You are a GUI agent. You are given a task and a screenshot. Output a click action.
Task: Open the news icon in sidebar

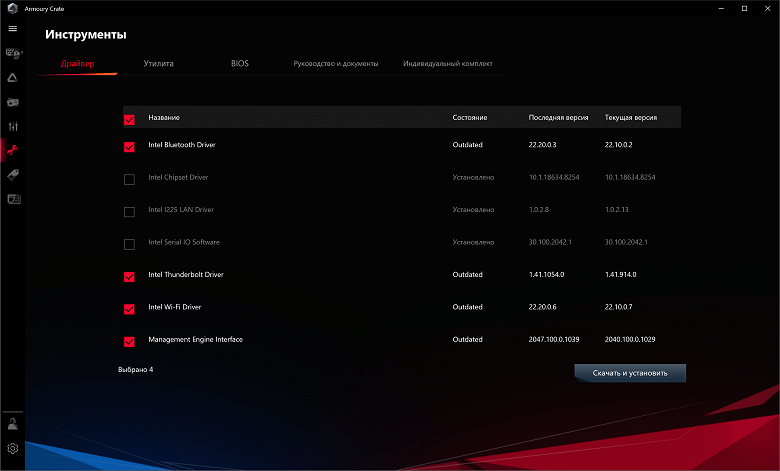(x=13, y=199)
